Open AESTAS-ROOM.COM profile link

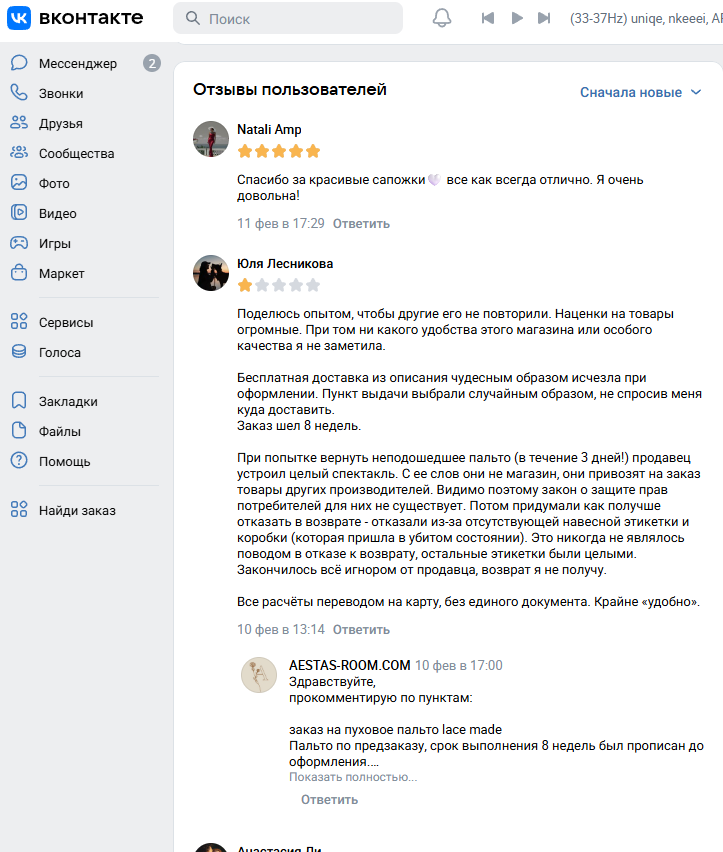coord(349,665)
